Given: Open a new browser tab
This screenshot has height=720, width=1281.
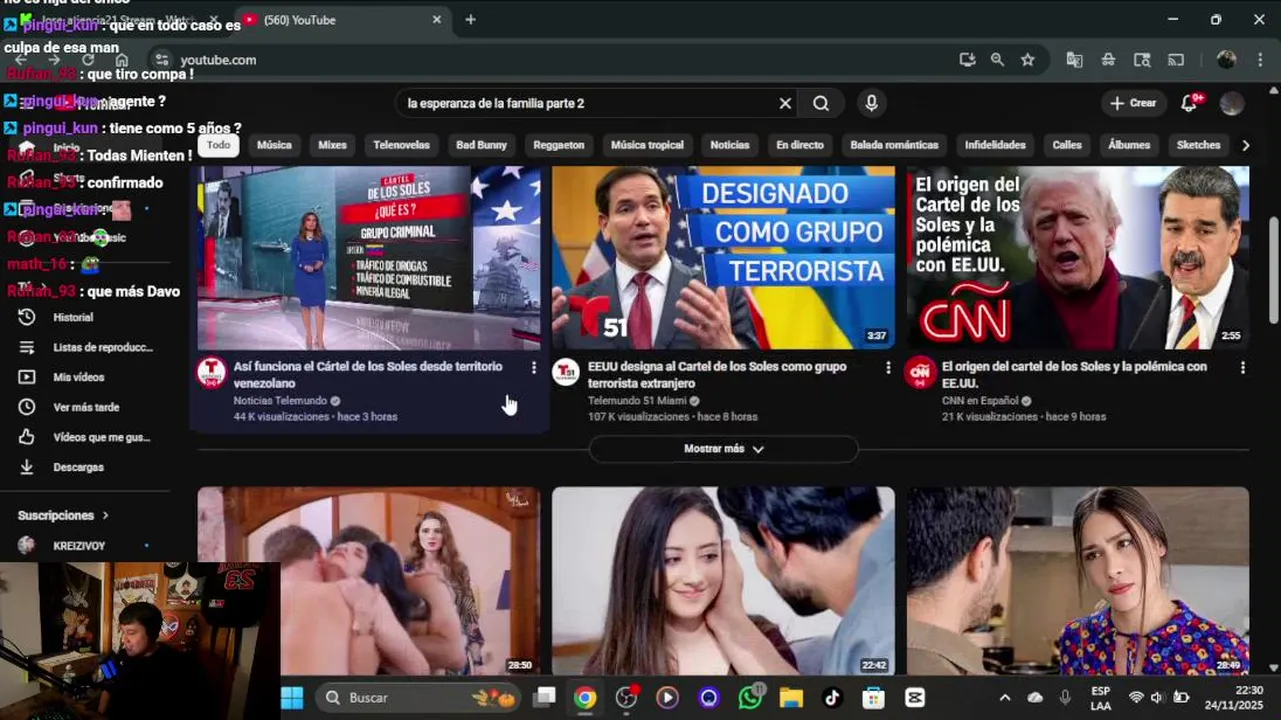Looking at the screenshot, I should click(x=470, y=20).
